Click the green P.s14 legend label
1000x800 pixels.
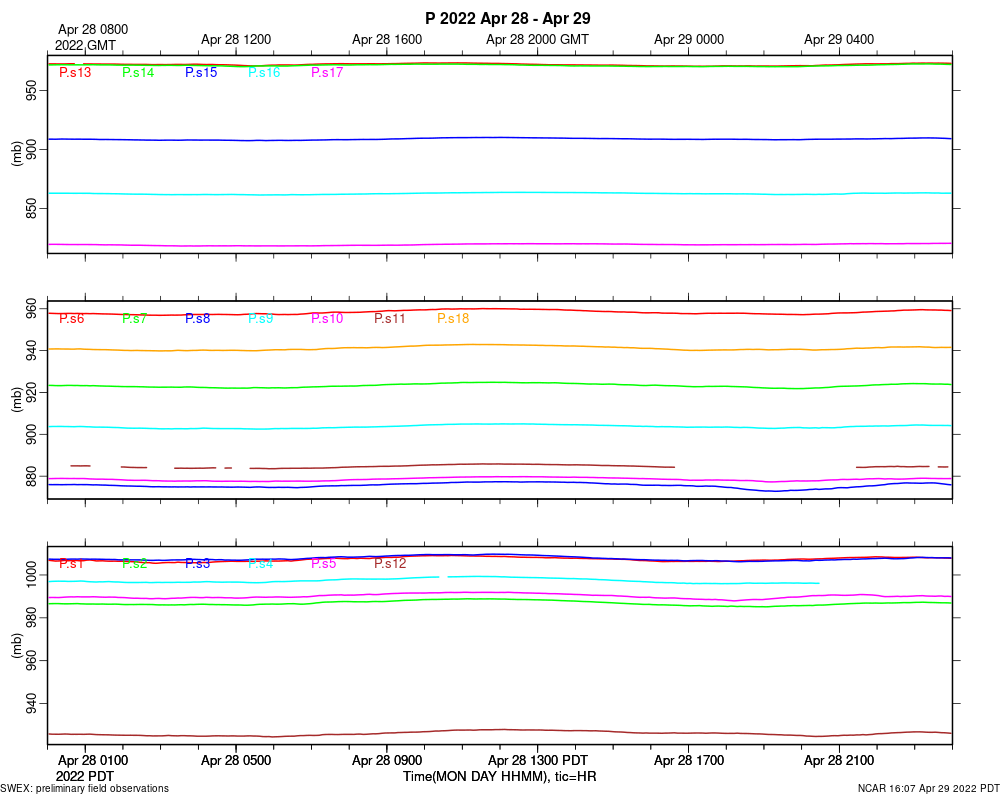(138, 73)
